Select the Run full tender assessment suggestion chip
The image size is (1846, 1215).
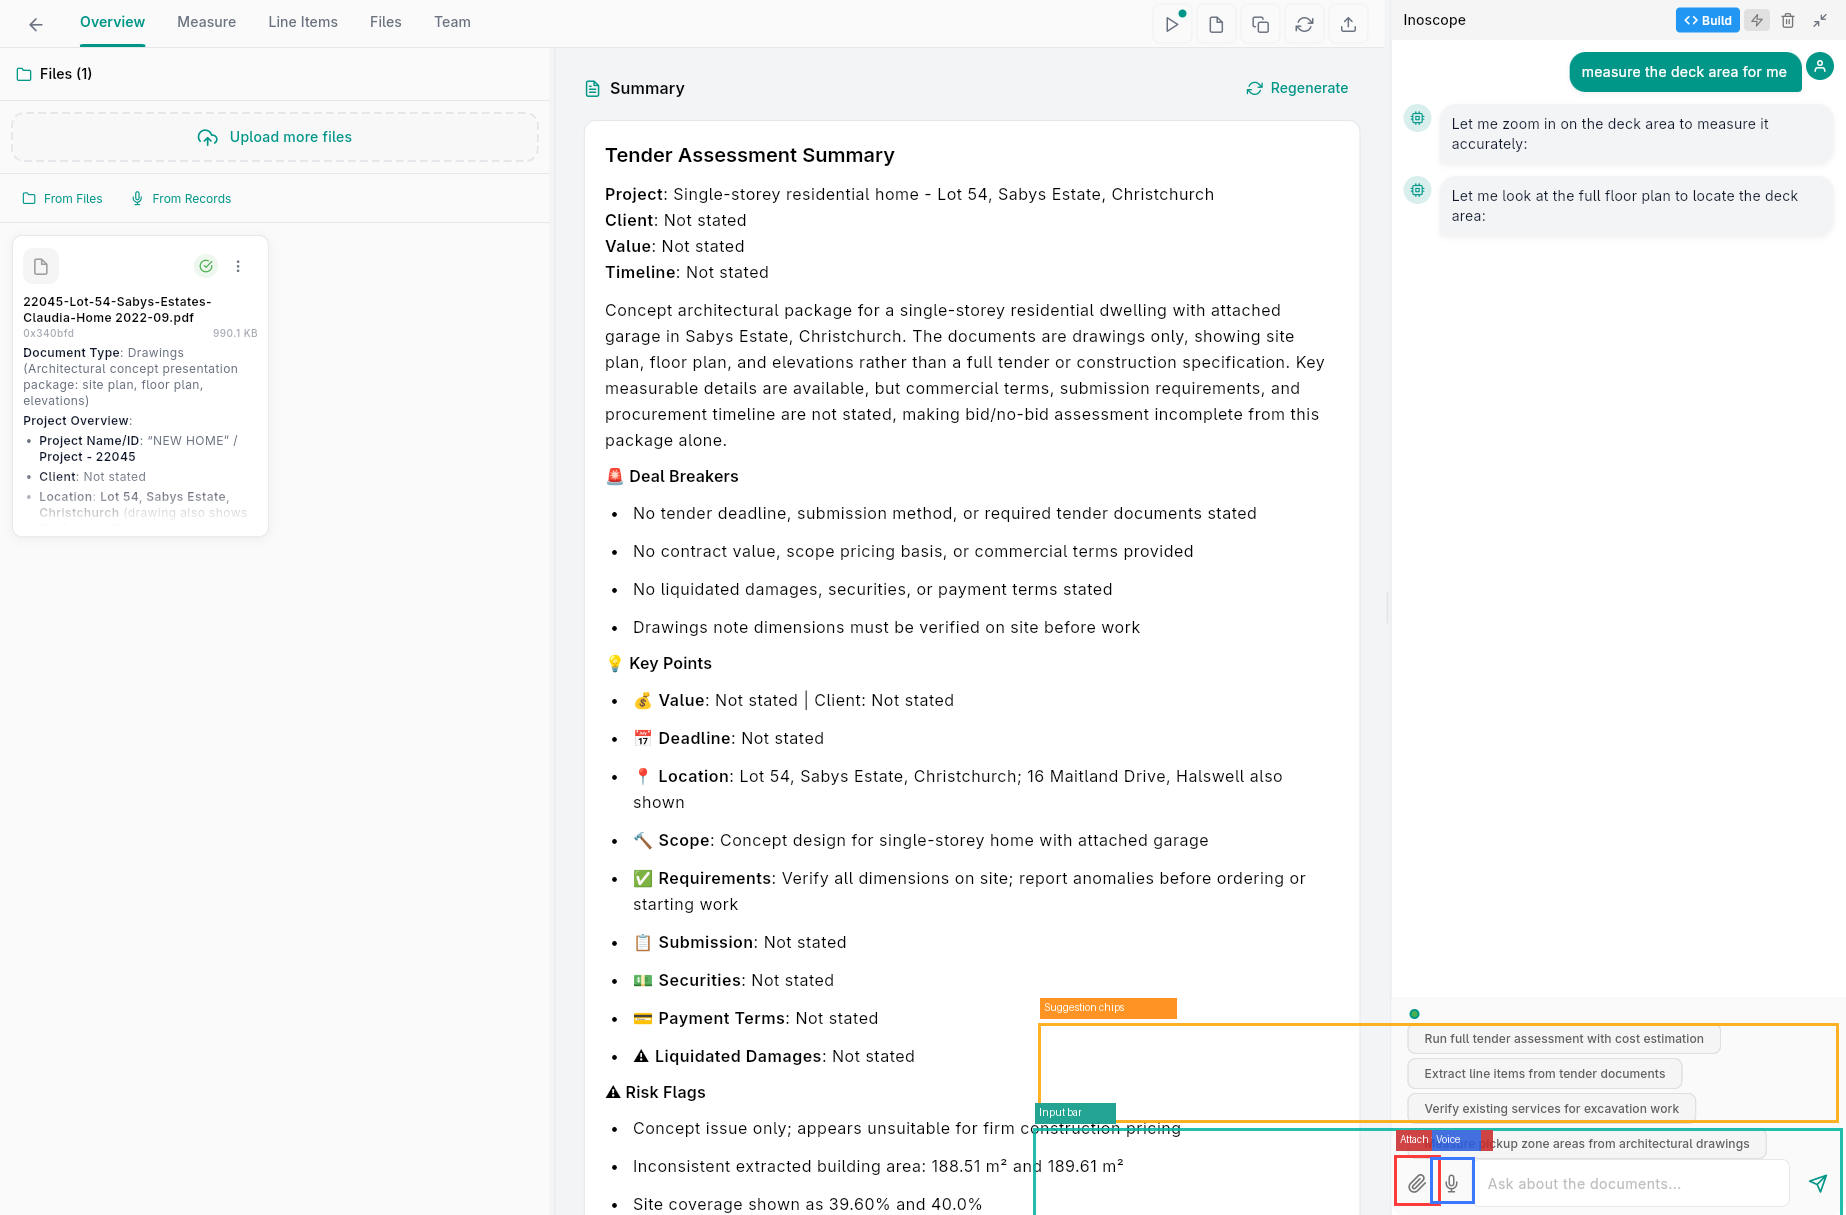(x=1563, y=1038)
